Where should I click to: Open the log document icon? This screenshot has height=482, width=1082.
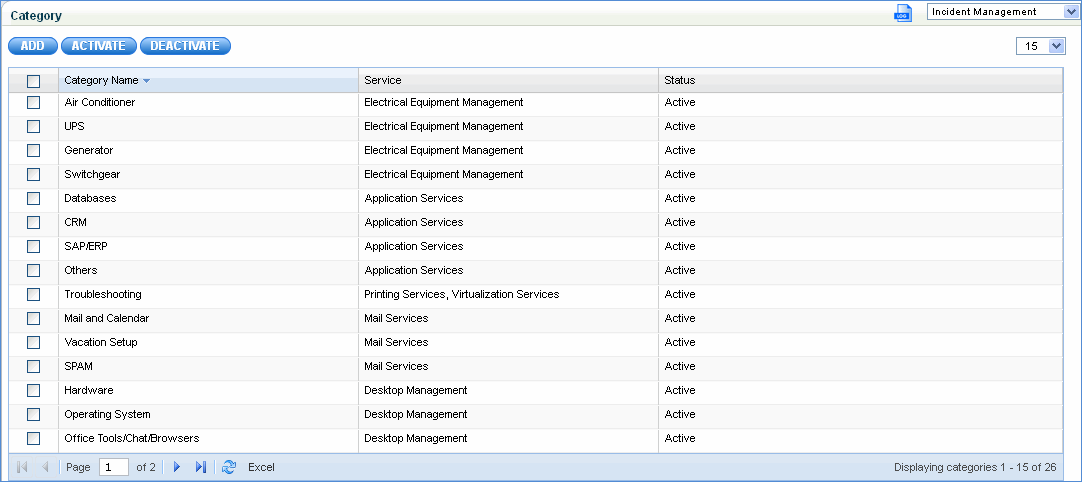point(903,12)
